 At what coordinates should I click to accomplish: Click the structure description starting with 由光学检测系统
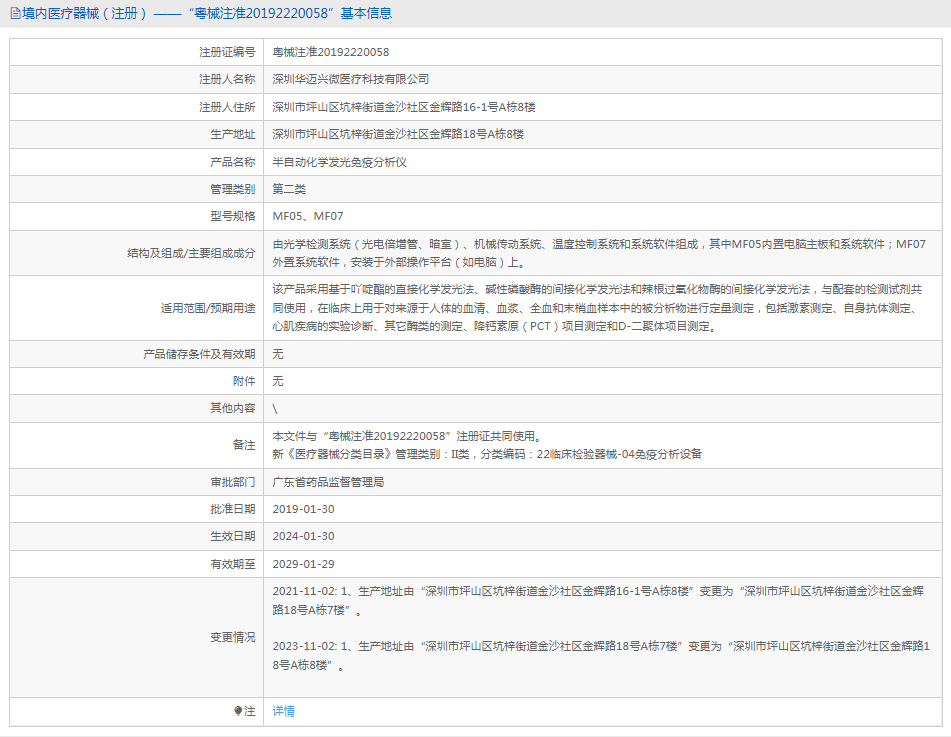tap(599, 253)
